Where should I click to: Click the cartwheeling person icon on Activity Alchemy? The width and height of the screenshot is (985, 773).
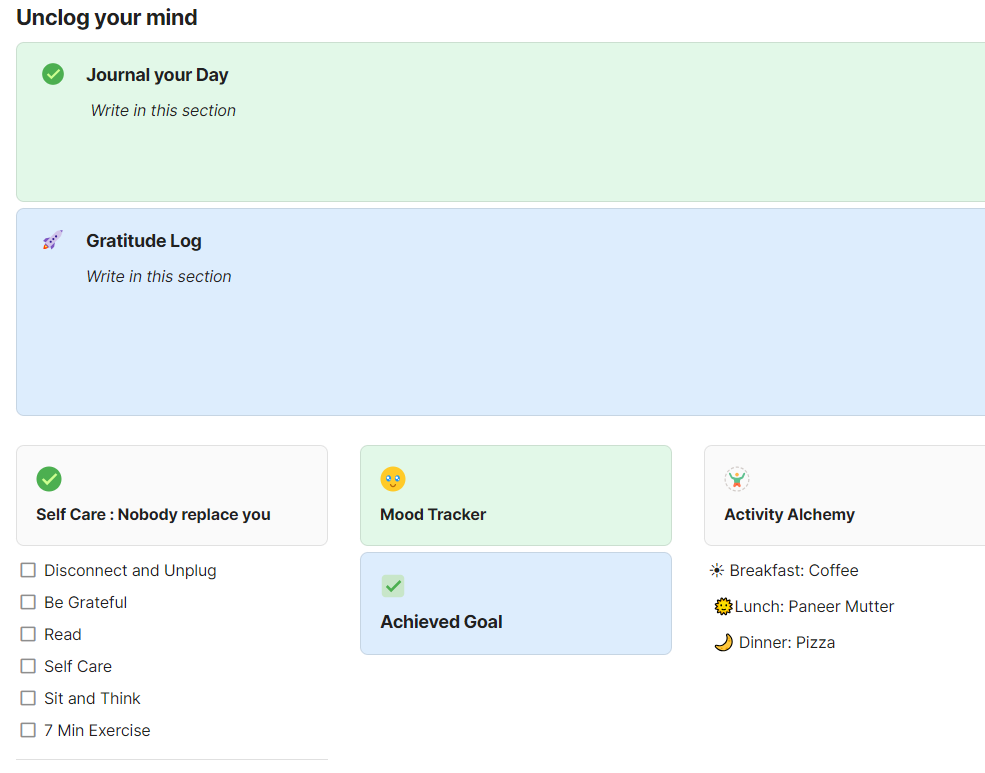pyautogui.click(x=737, y=479)
